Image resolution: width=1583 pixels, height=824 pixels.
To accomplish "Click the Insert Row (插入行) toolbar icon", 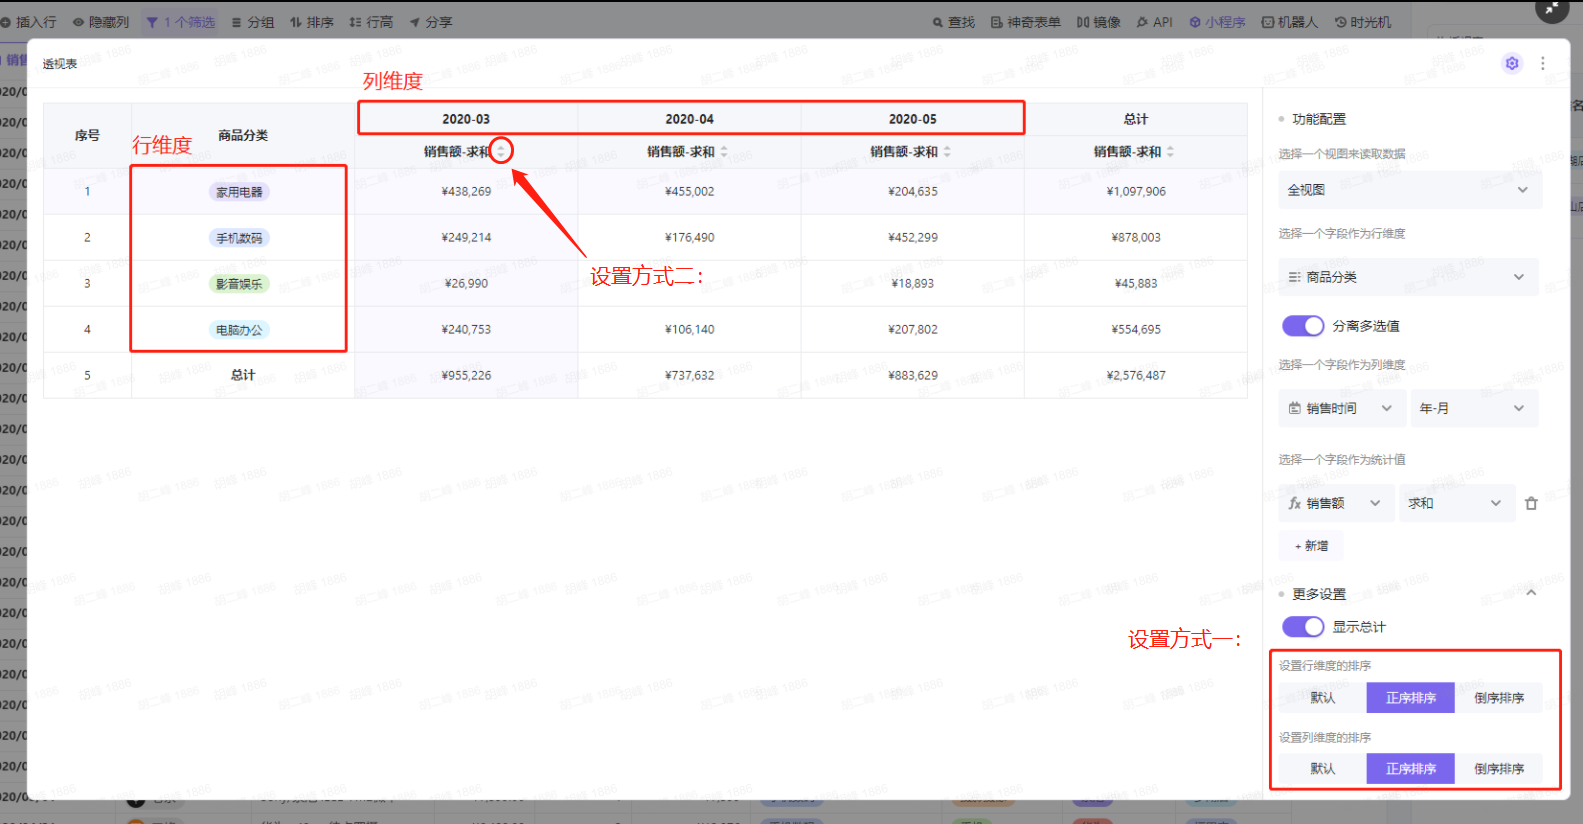I will tap(5, 22).
